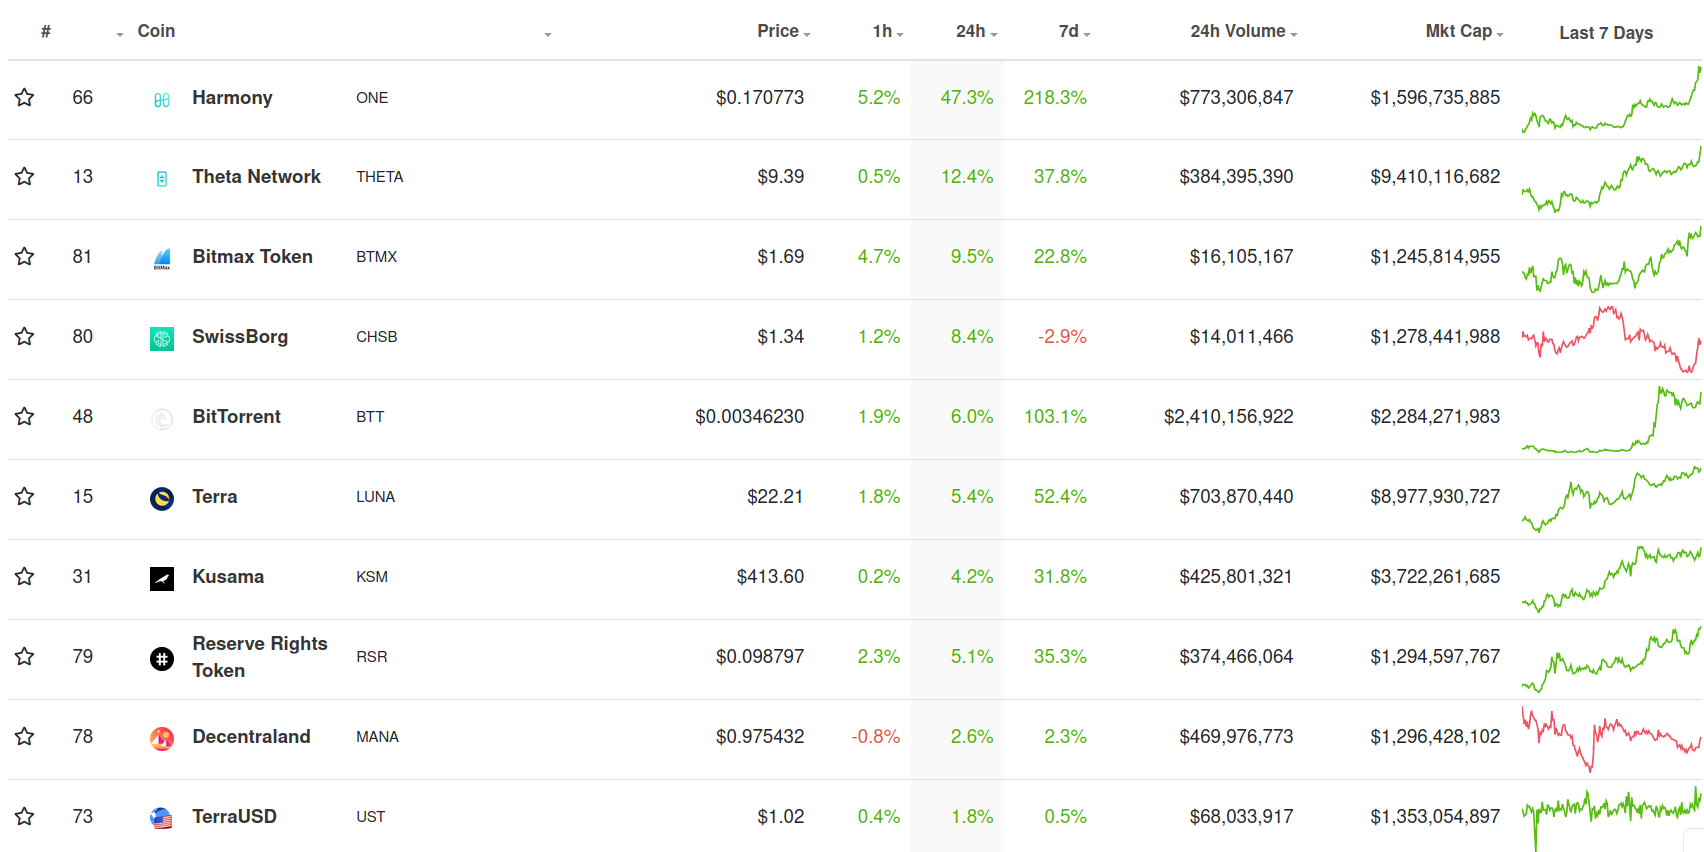Click the Reserve Rights Token logo

pyautogui.click(x=162, y=658)
